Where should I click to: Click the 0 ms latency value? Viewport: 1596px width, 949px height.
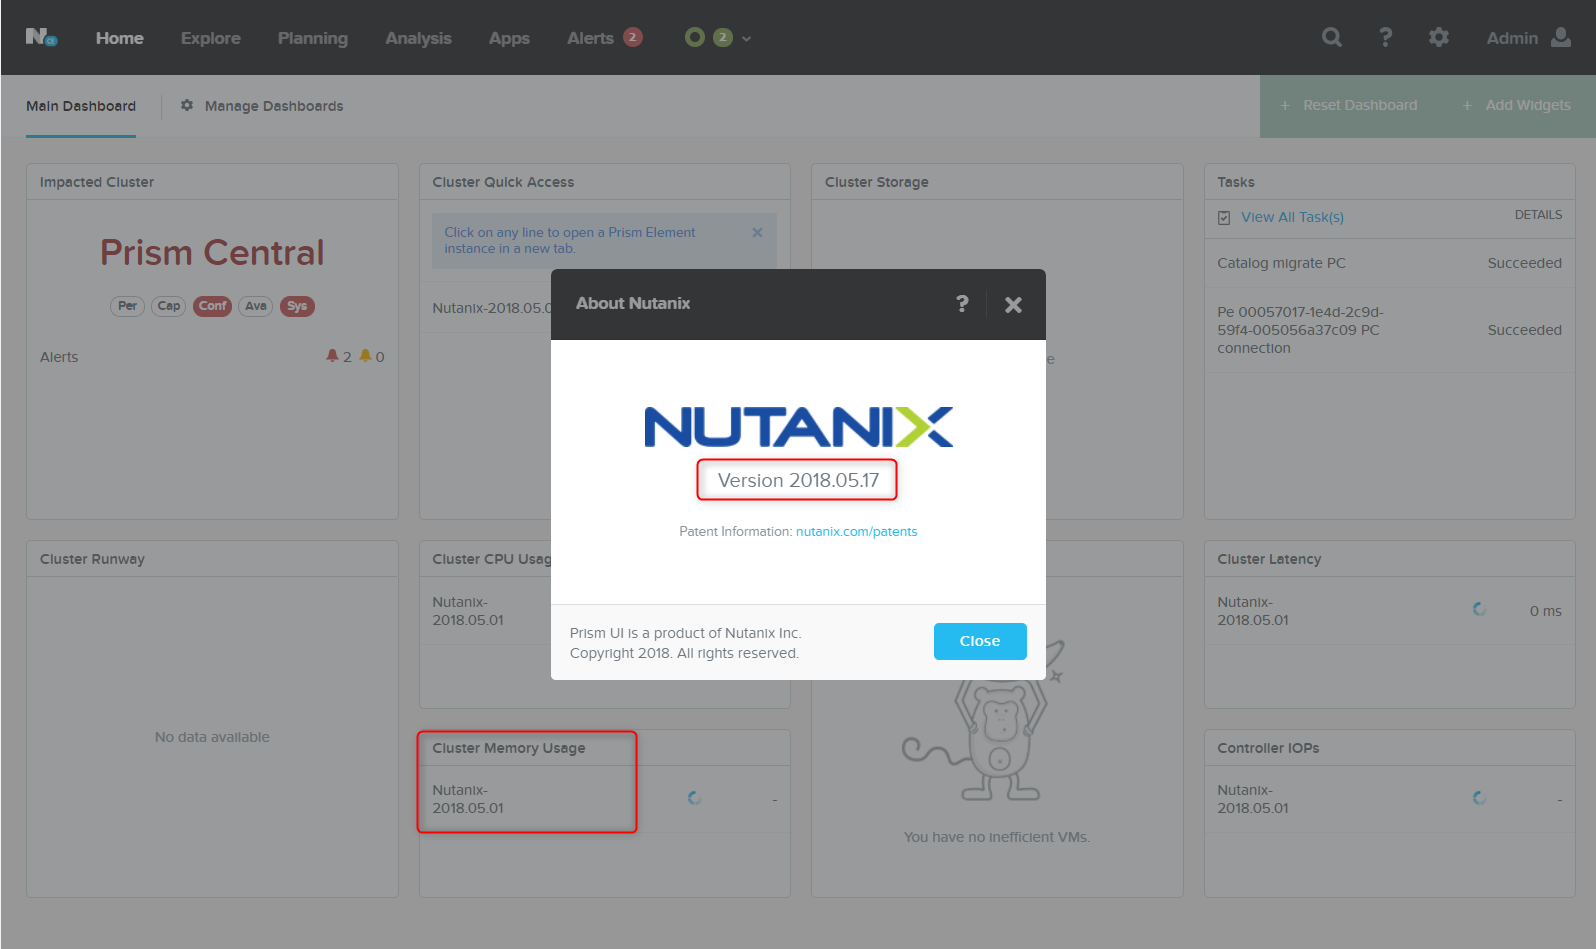[x=1545, y=611]
